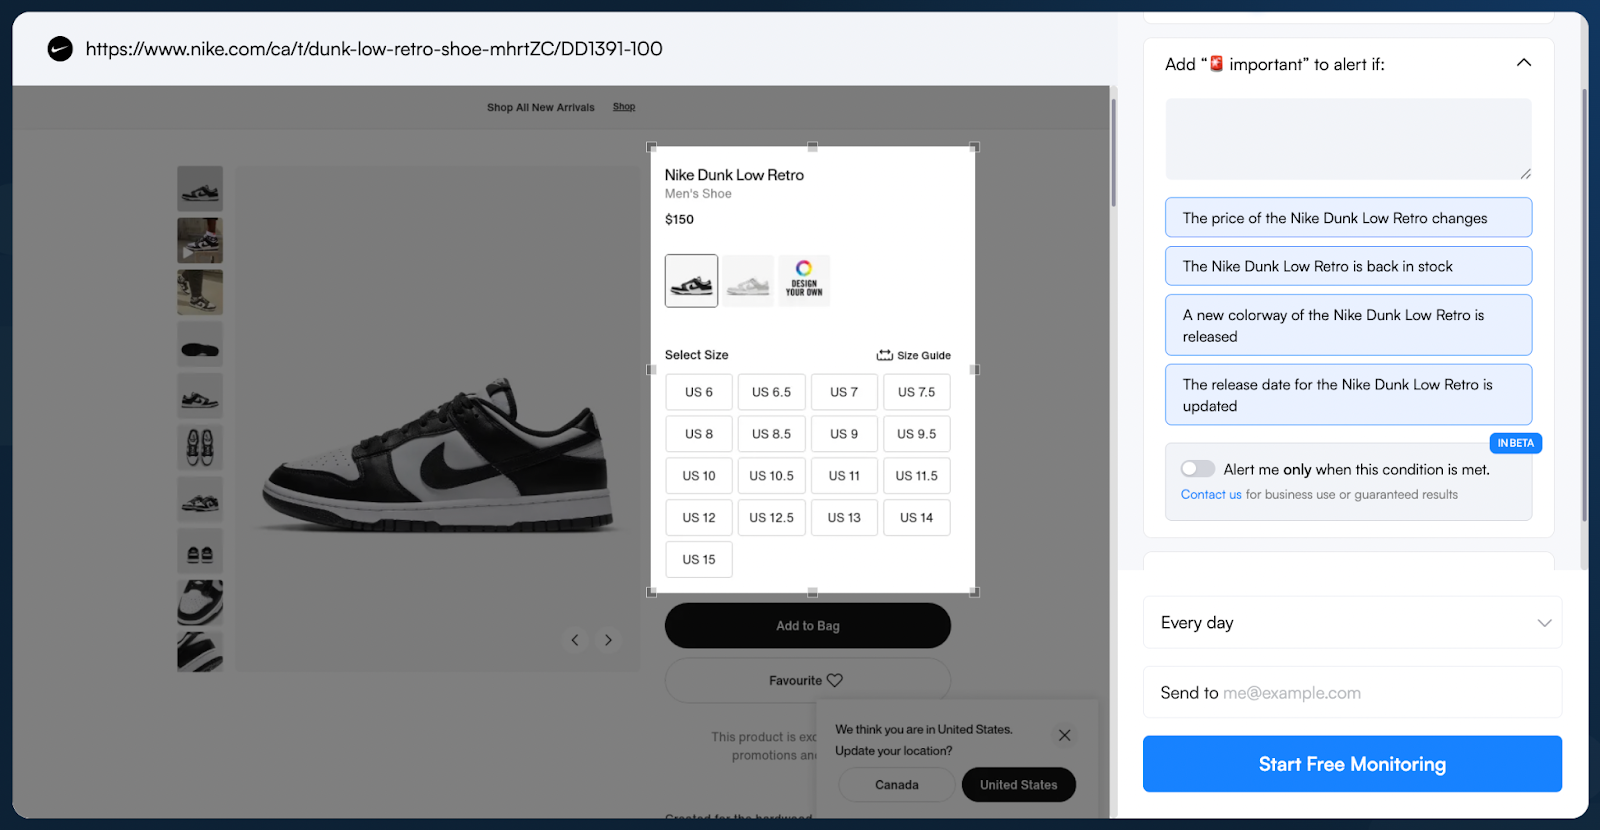Click the Shop link in the banner
This screenshot has width=1600, height=830.
(x=624, y=107)
